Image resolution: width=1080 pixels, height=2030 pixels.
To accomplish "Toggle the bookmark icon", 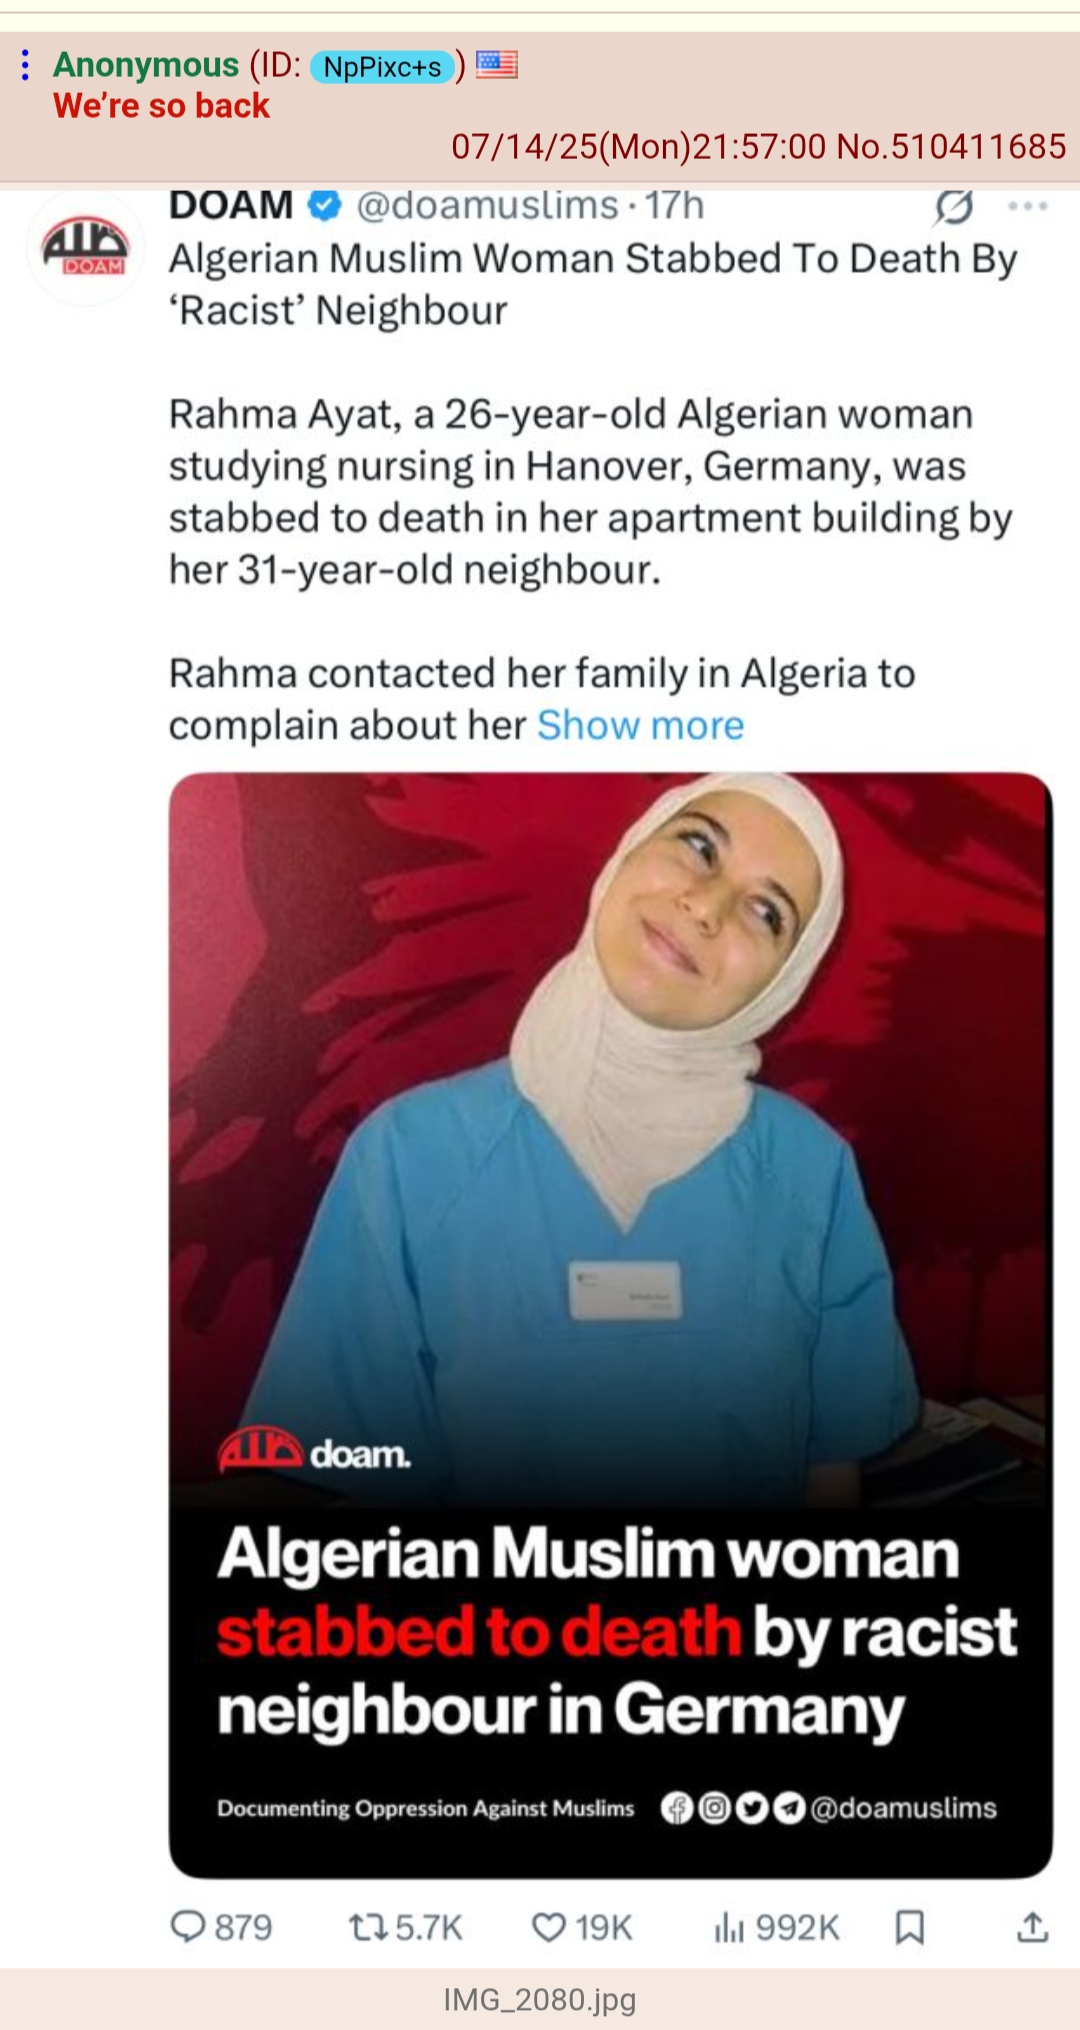I will point(909,1927).
